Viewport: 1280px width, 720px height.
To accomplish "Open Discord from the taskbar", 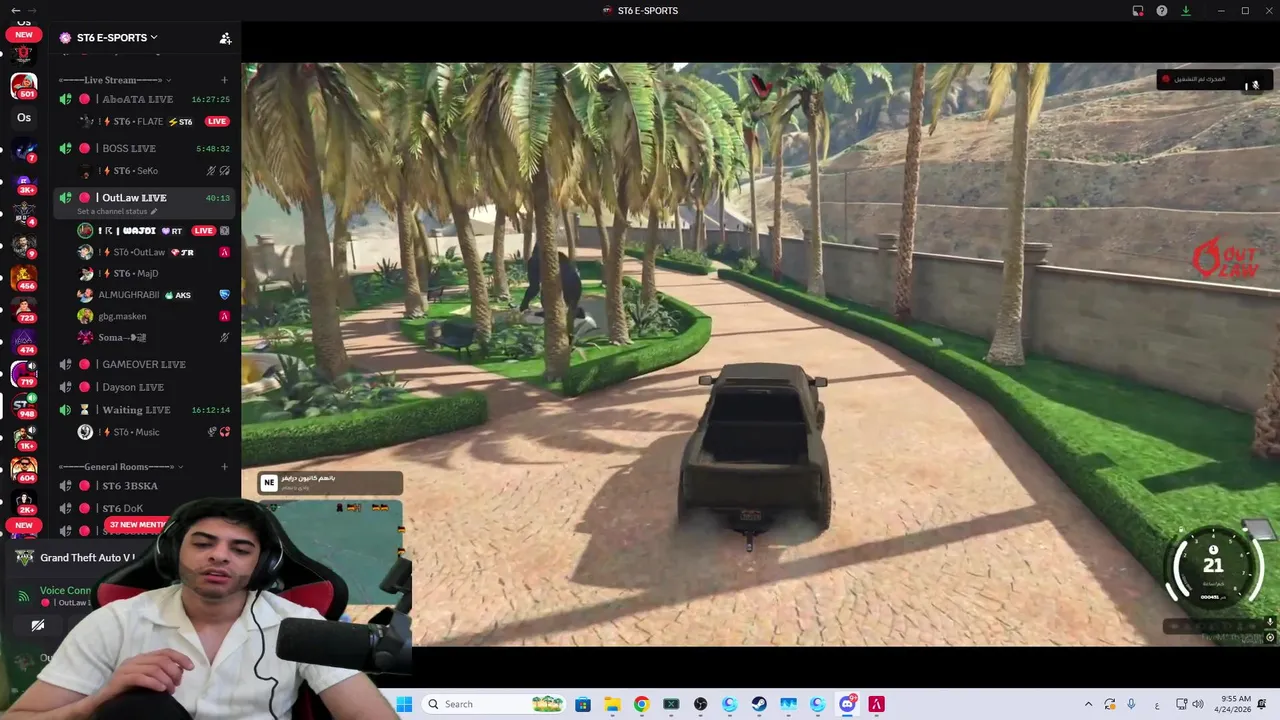I will coord(848,704).
